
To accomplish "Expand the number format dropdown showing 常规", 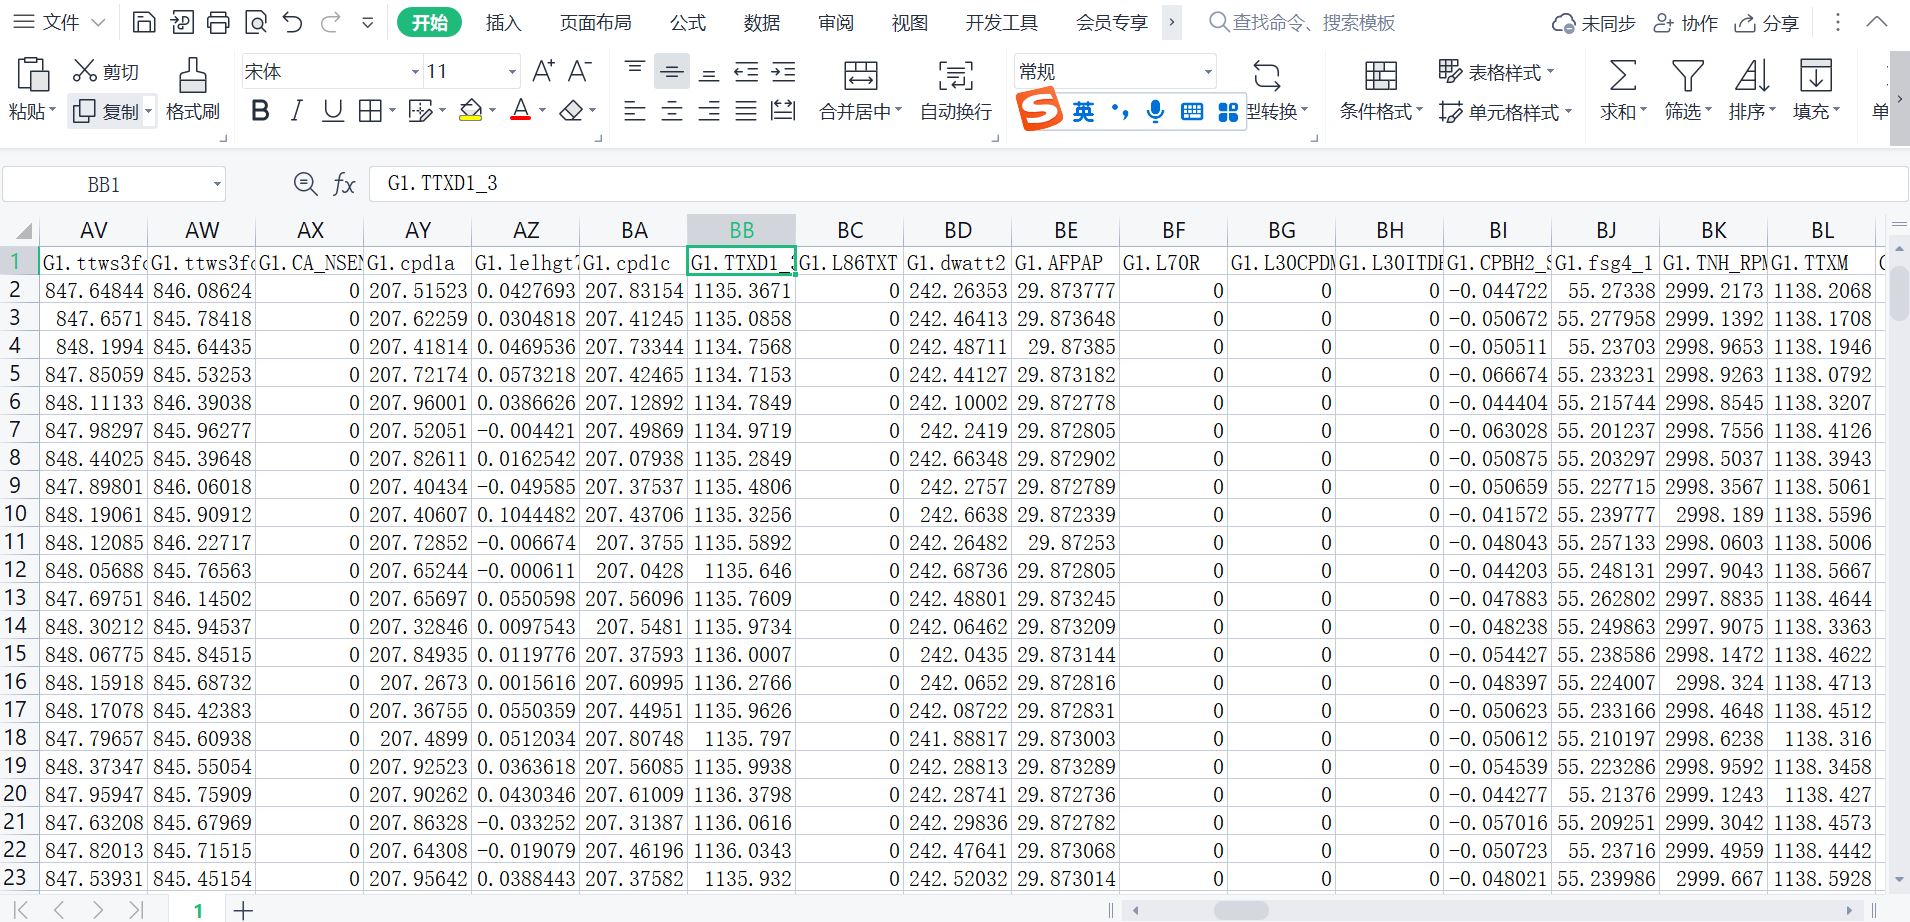I will pos(1208,72).
